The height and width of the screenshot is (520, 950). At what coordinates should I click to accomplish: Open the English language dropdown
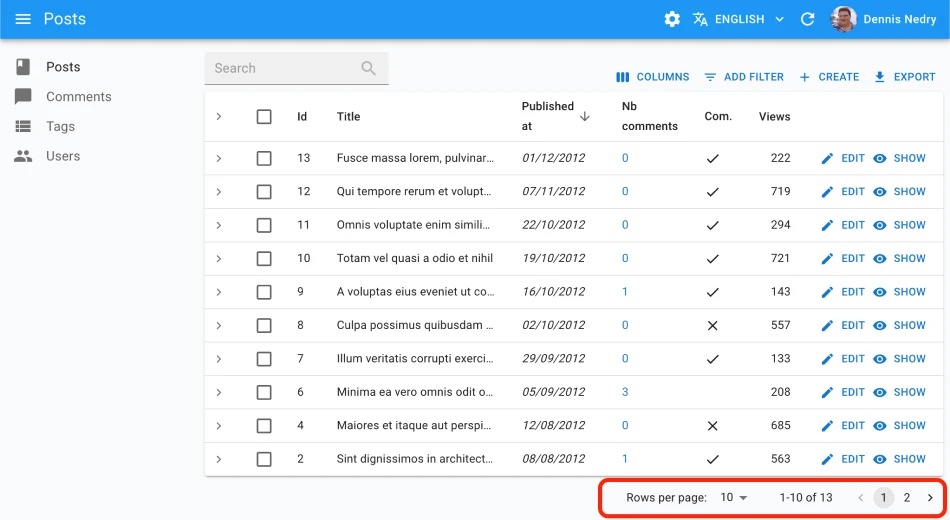click(x=739, y=19)
